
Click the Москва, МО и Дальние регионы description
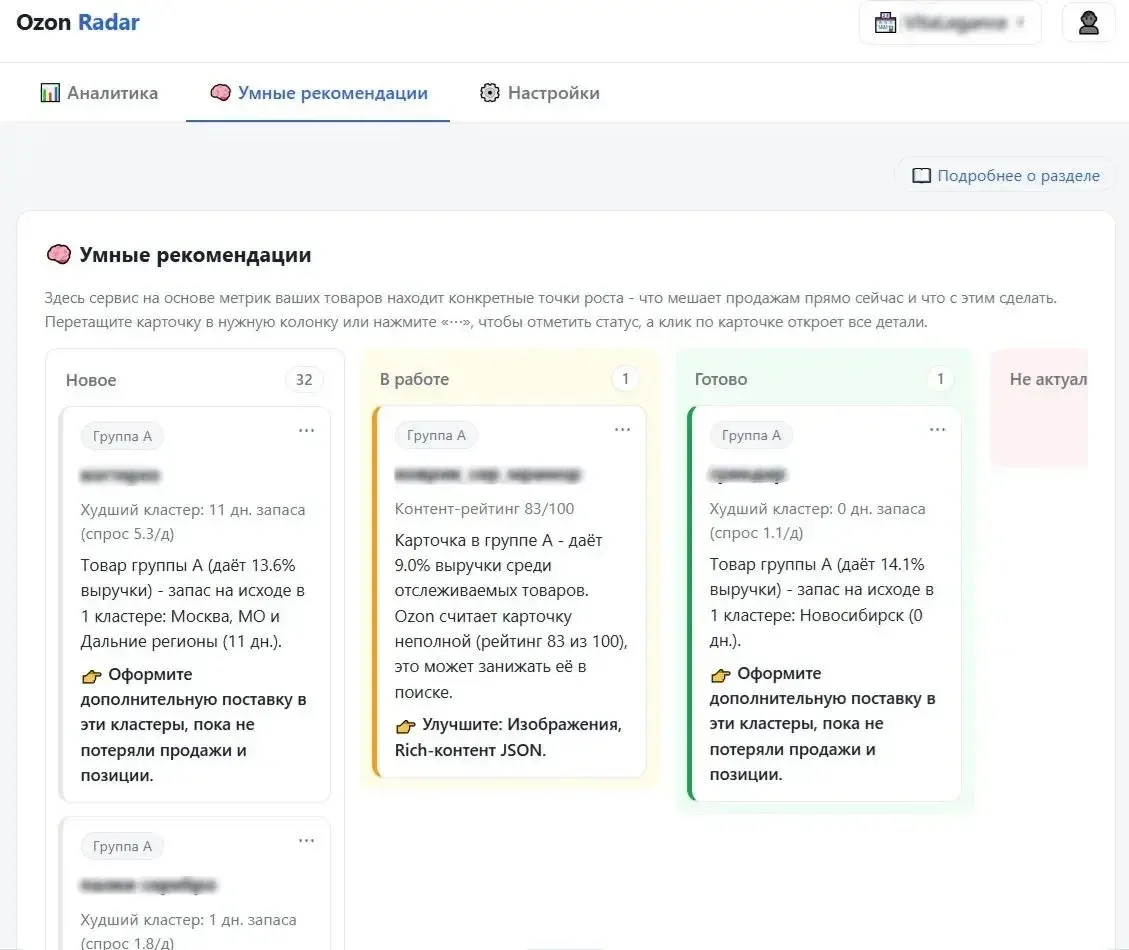point(193,603)
